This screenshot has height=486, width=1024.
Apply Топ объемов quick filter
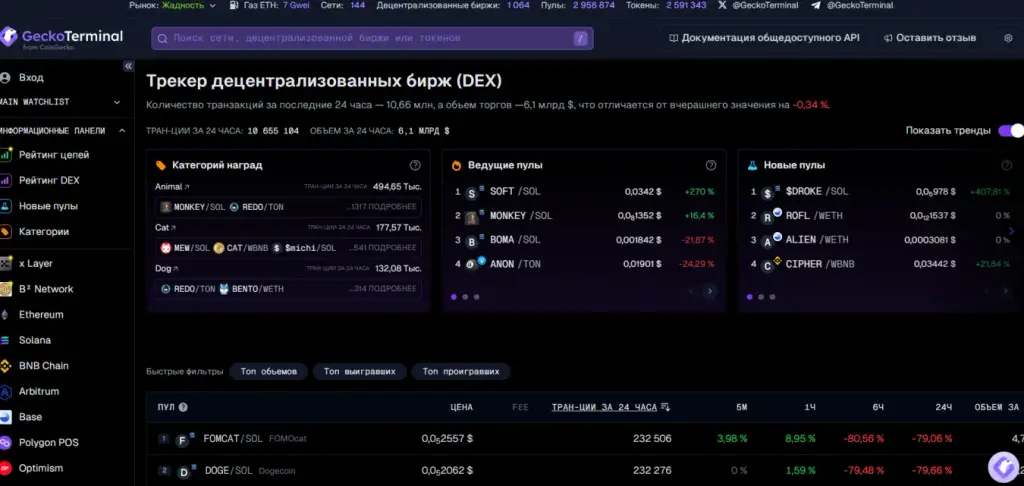tap(268, 372)
